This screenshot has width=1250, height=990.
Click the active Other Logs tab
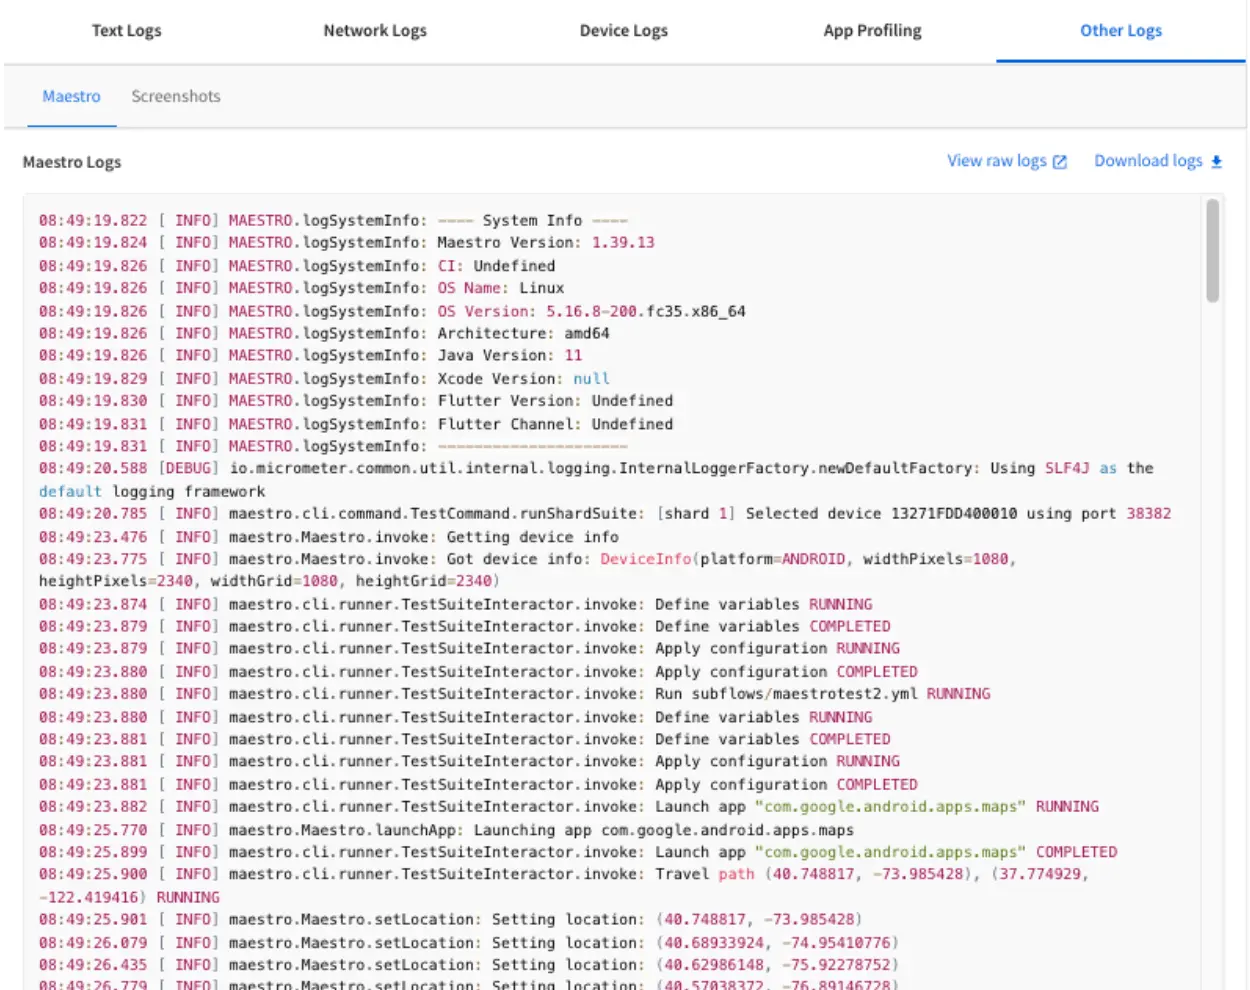[x=1119, y=30]
